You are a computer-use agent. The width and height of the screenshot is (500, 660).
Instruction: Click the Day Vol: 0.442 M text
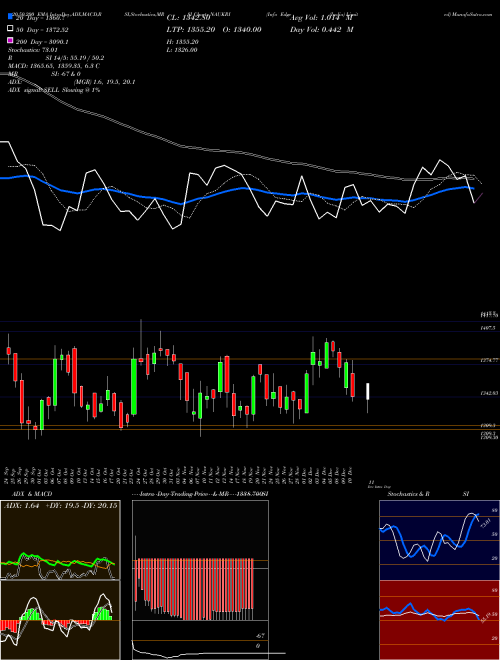tap(321, 29)
